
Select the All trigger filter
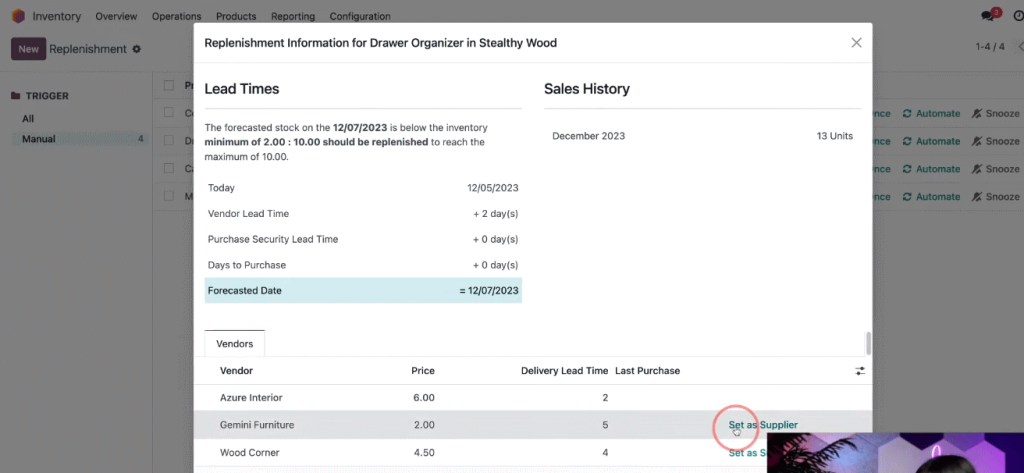(x=28, y=119)
